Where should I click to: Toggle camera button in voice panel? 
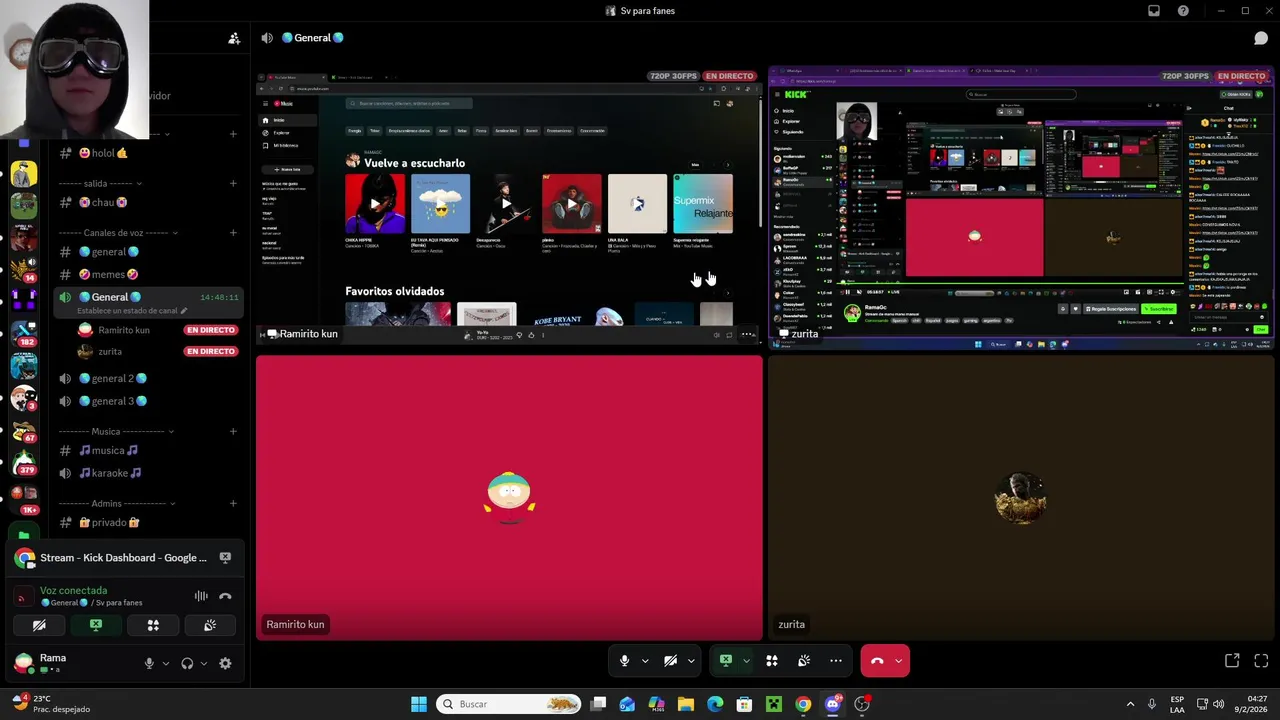coord(39,625)
